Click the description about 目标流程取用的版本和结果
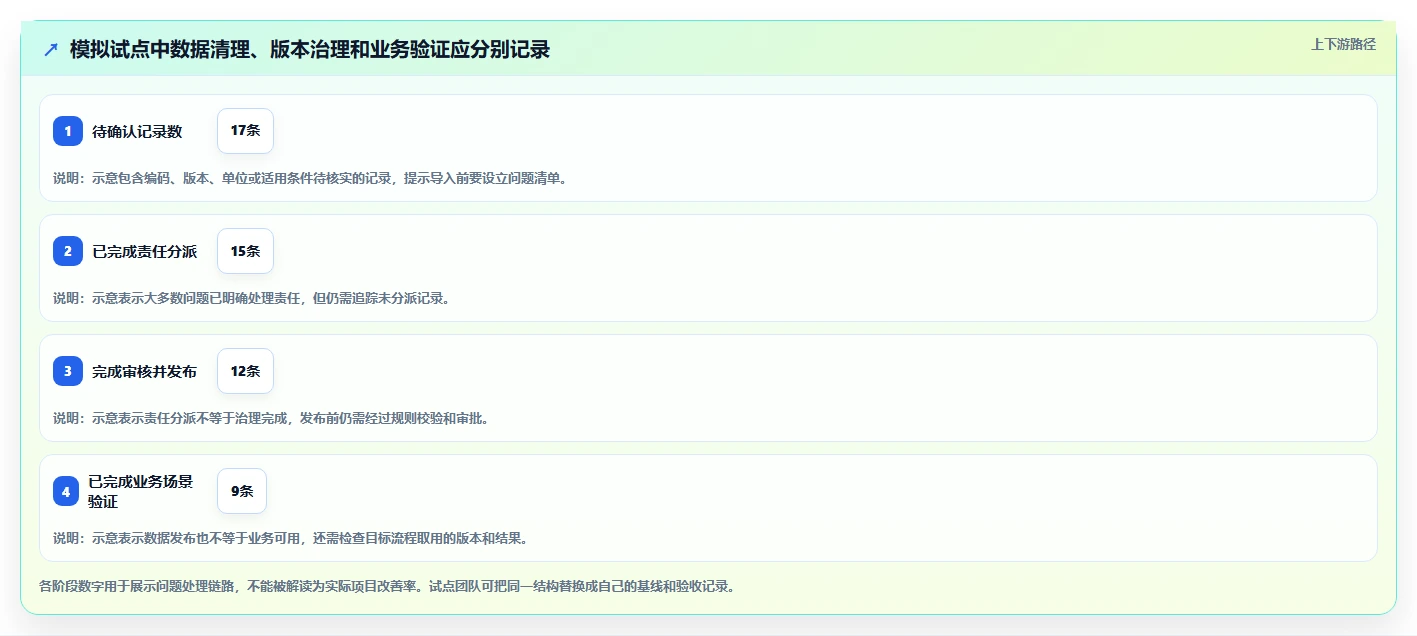1417x636 pixels. click(x=290, y=538)
